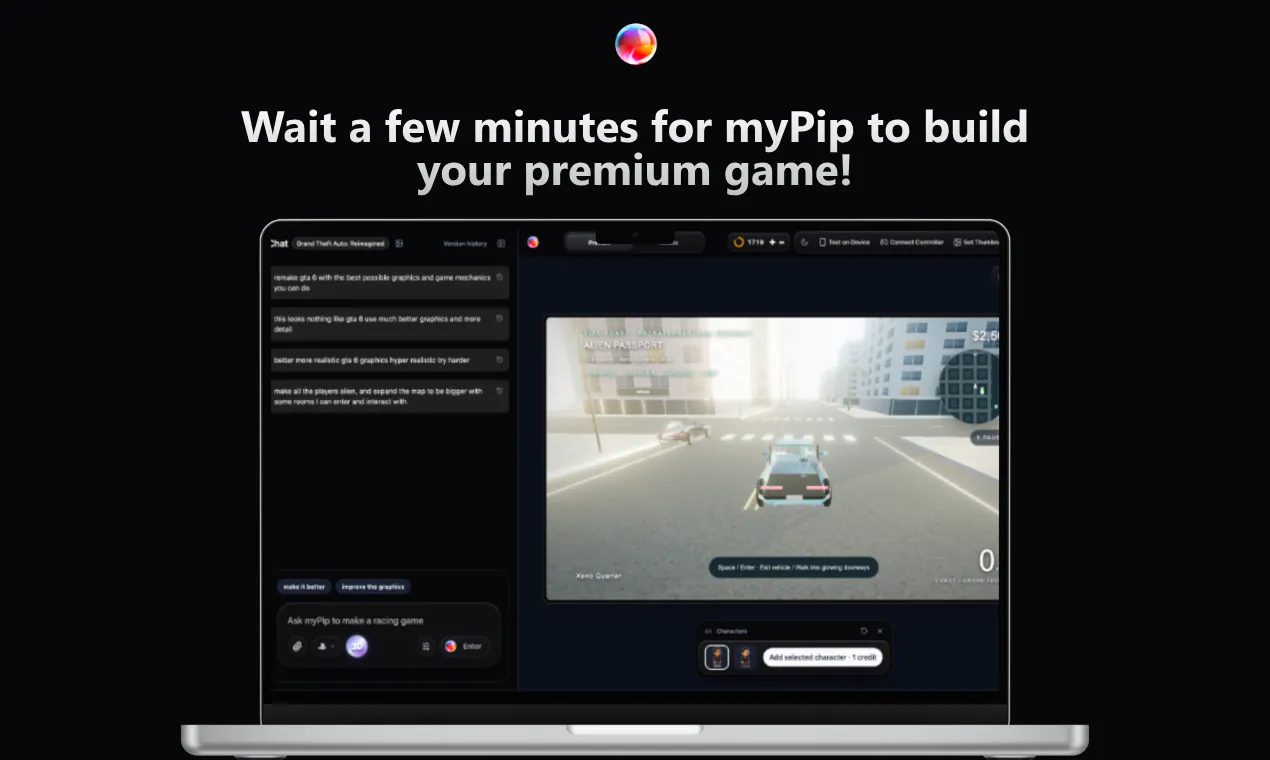Click the Set Thumbnail button
This screenshot has width=1270, height=760.
[977, 242]
